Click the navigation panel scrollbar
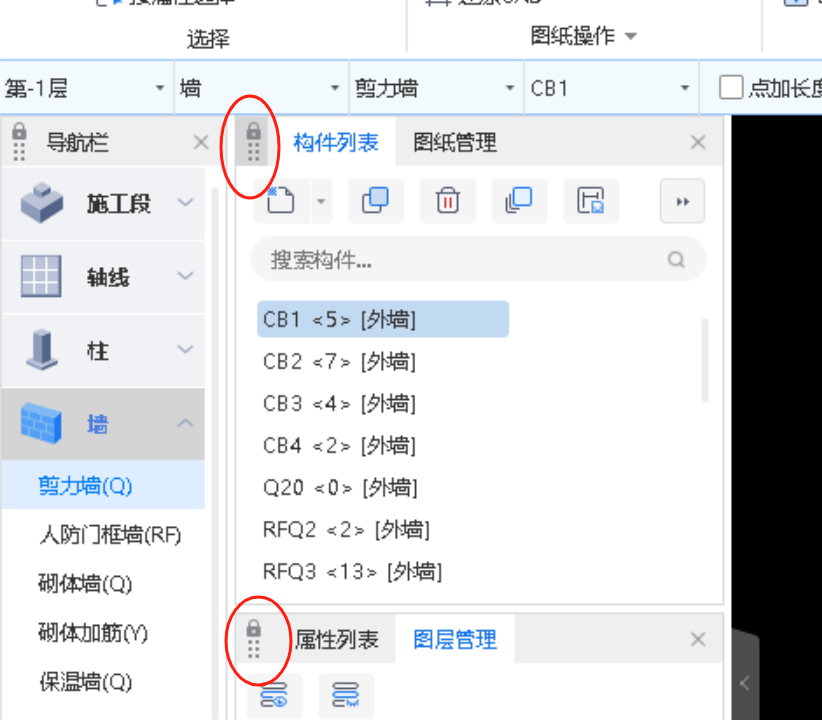Screen dimensions: 822x720 [215, 451]
